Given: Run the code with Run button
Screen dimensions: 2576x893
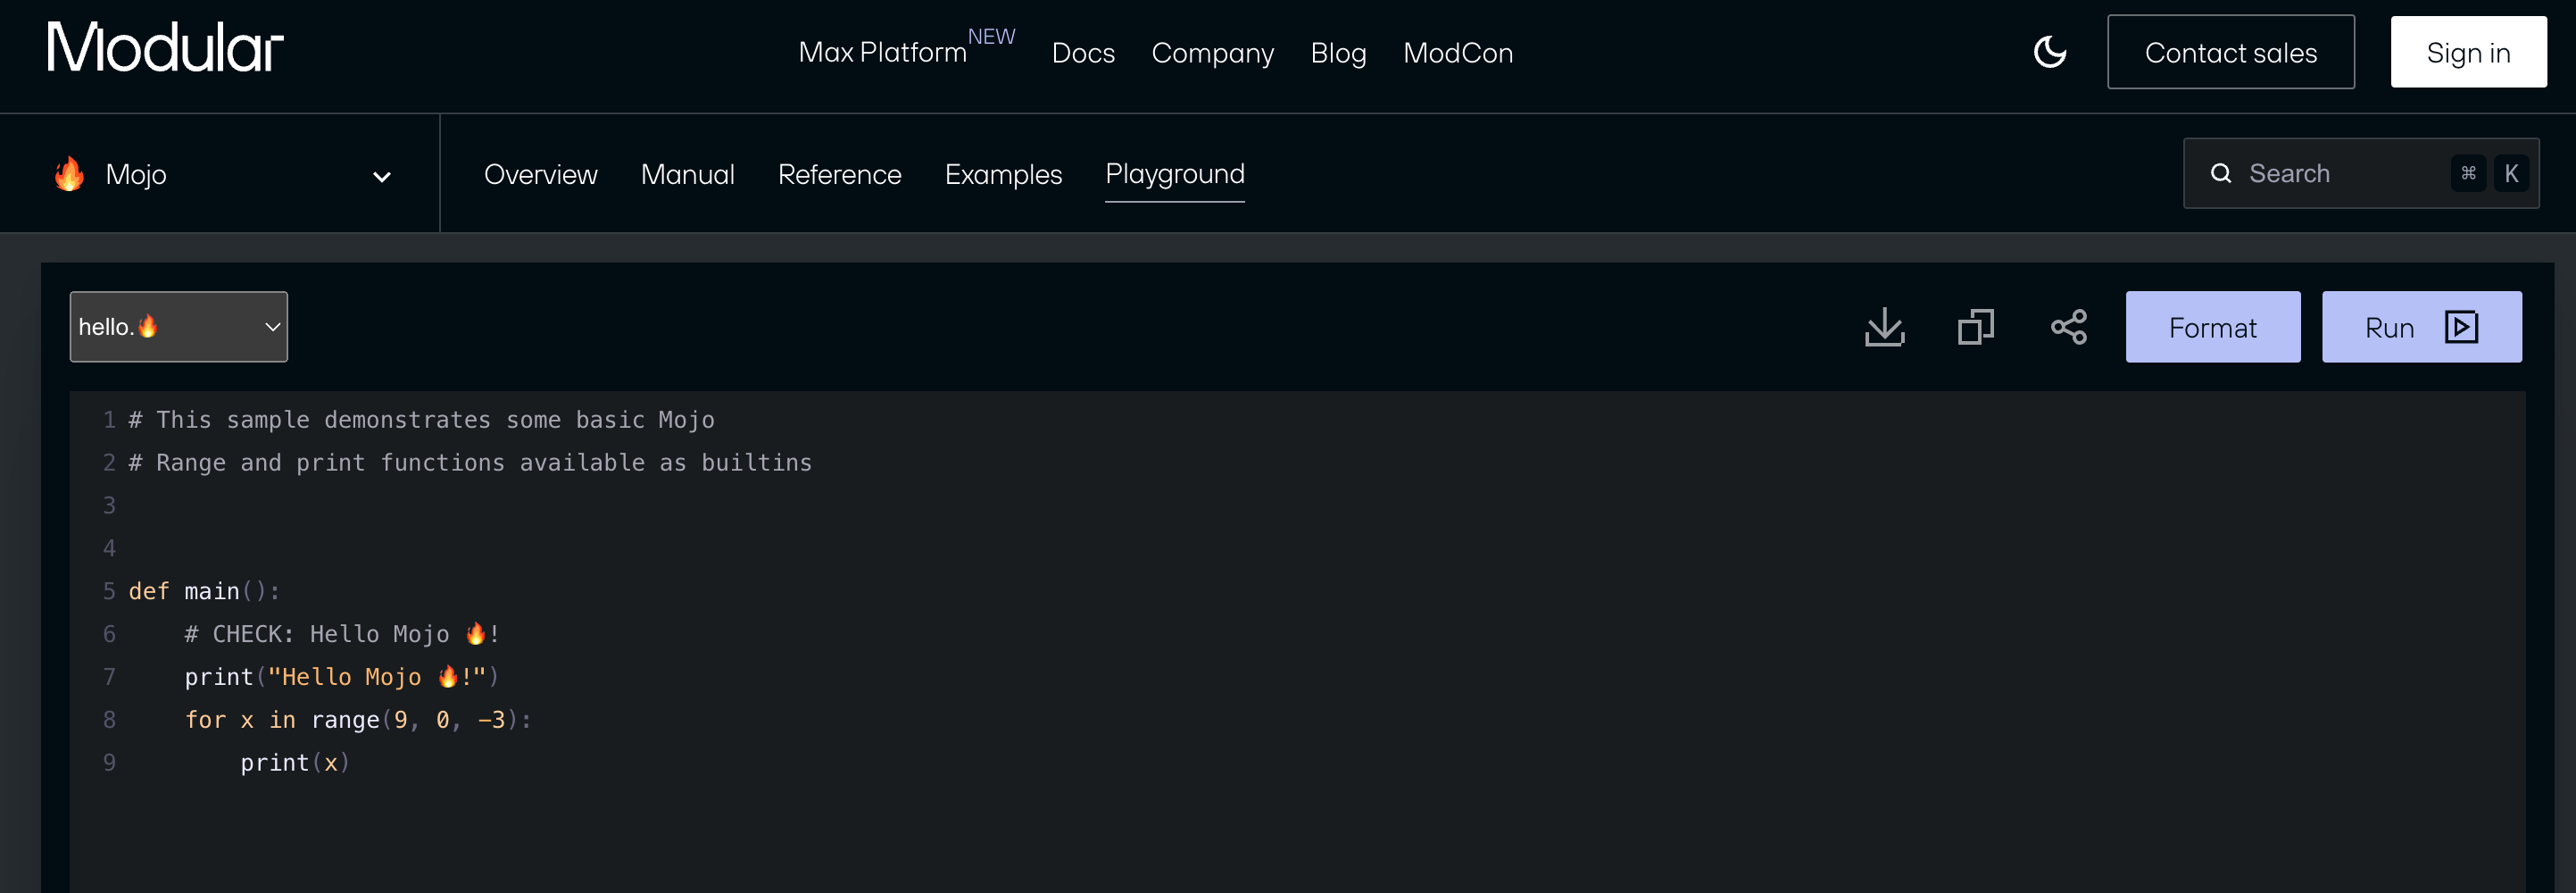Looking at the screenshot, I should pos(2421,327).
